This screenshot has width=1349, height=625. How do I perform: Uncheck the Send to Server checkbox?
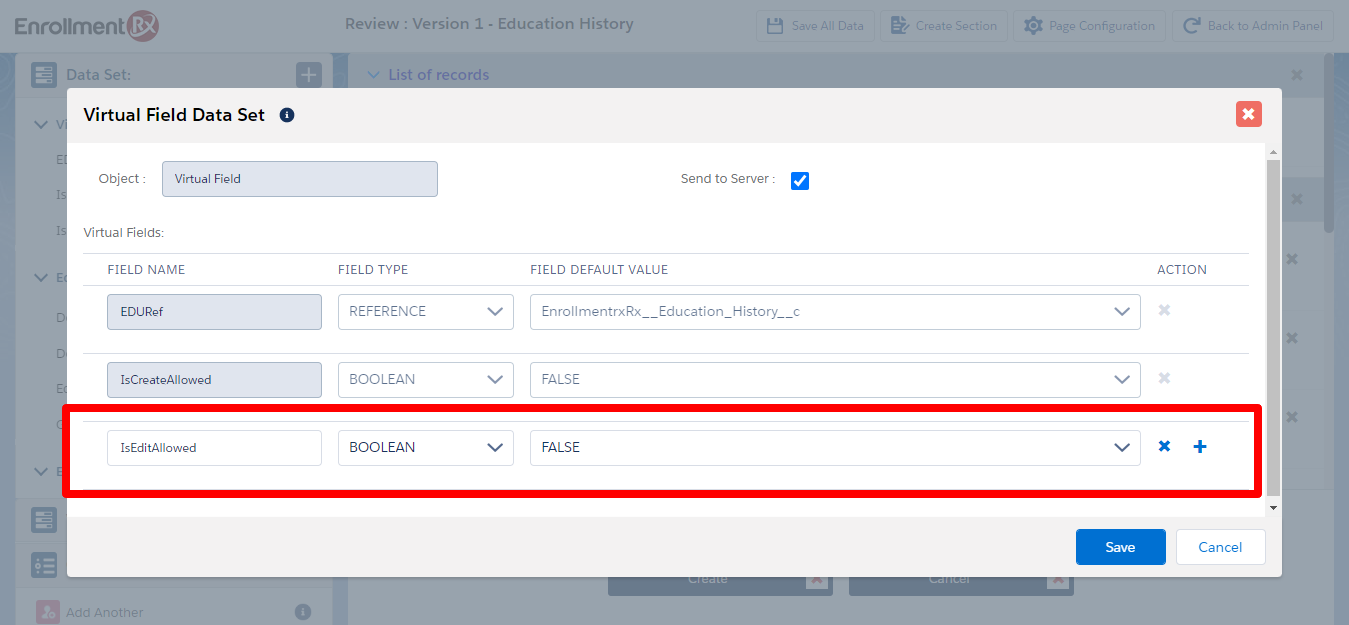800,181
